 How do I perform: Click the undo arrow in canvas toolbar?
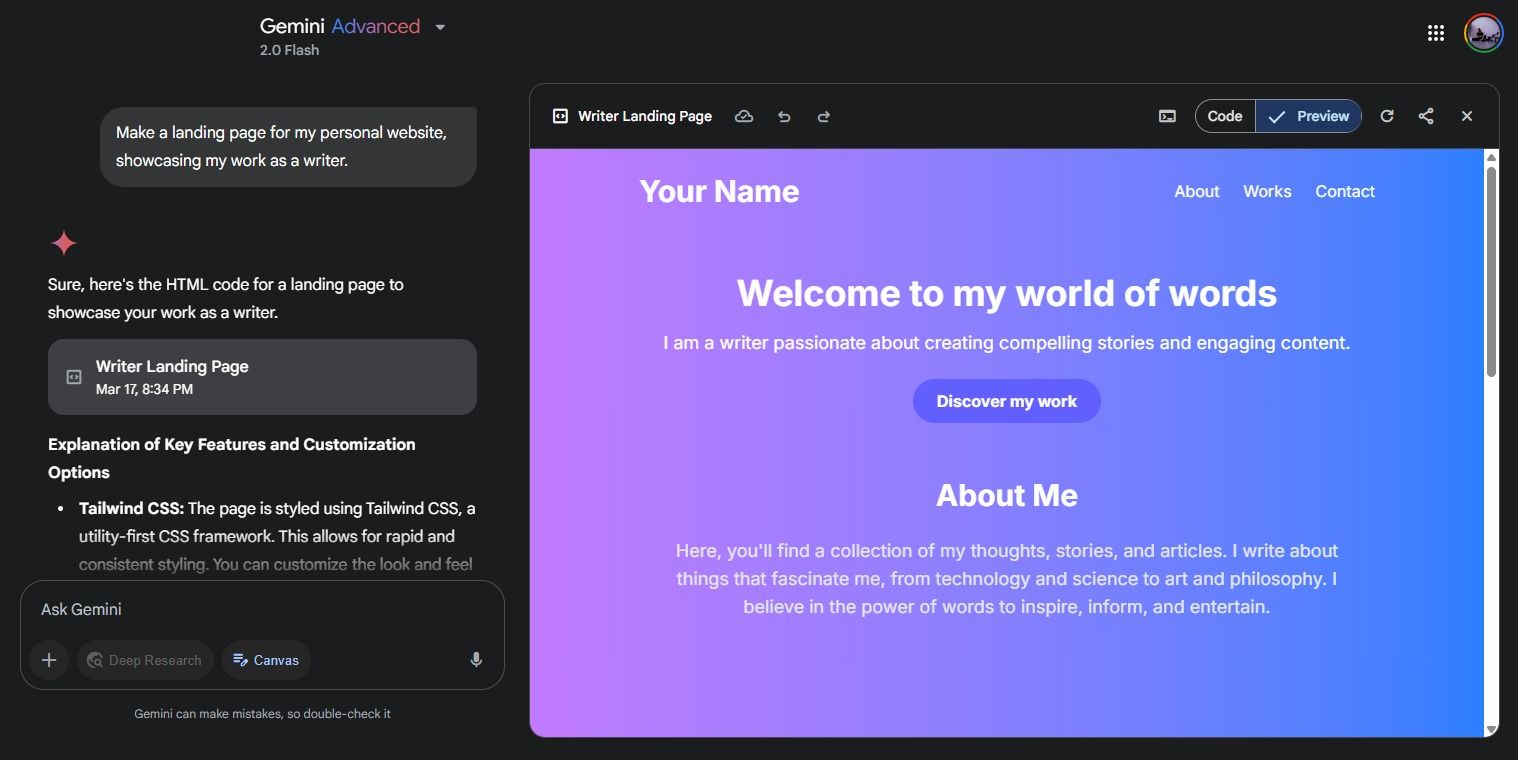point(784,117)
